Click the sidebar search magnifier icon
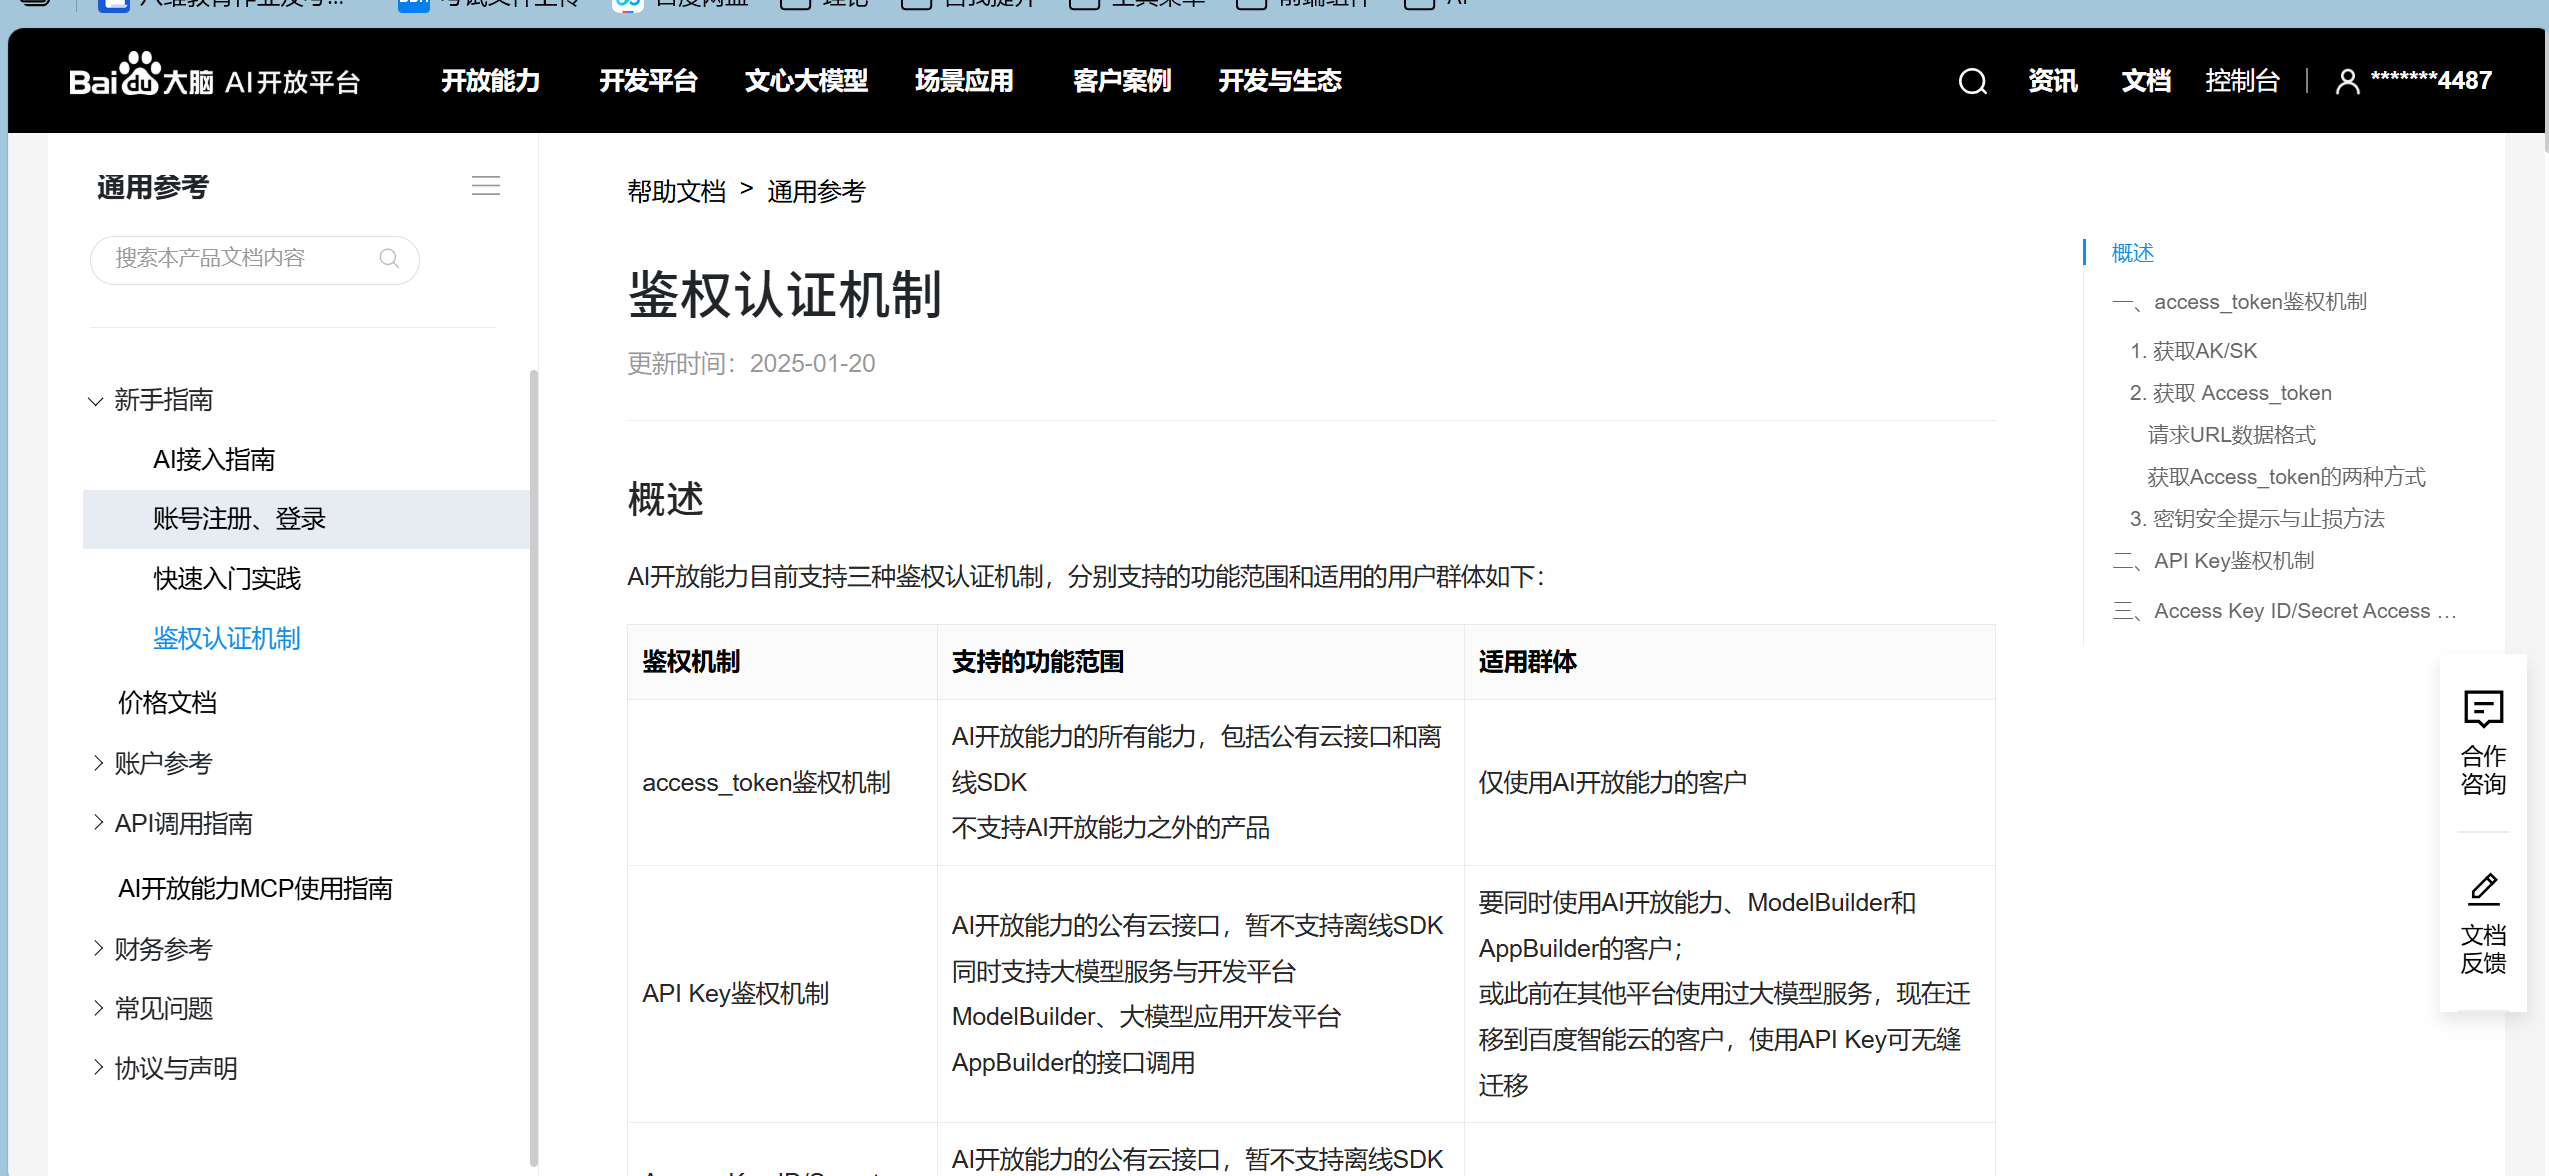 pos(389,259)
